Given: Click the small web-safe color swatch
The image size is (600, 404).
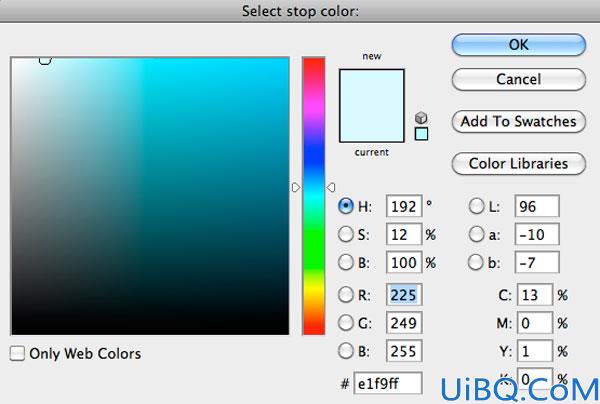Looking at the screenshot, I should coord(421,134).
